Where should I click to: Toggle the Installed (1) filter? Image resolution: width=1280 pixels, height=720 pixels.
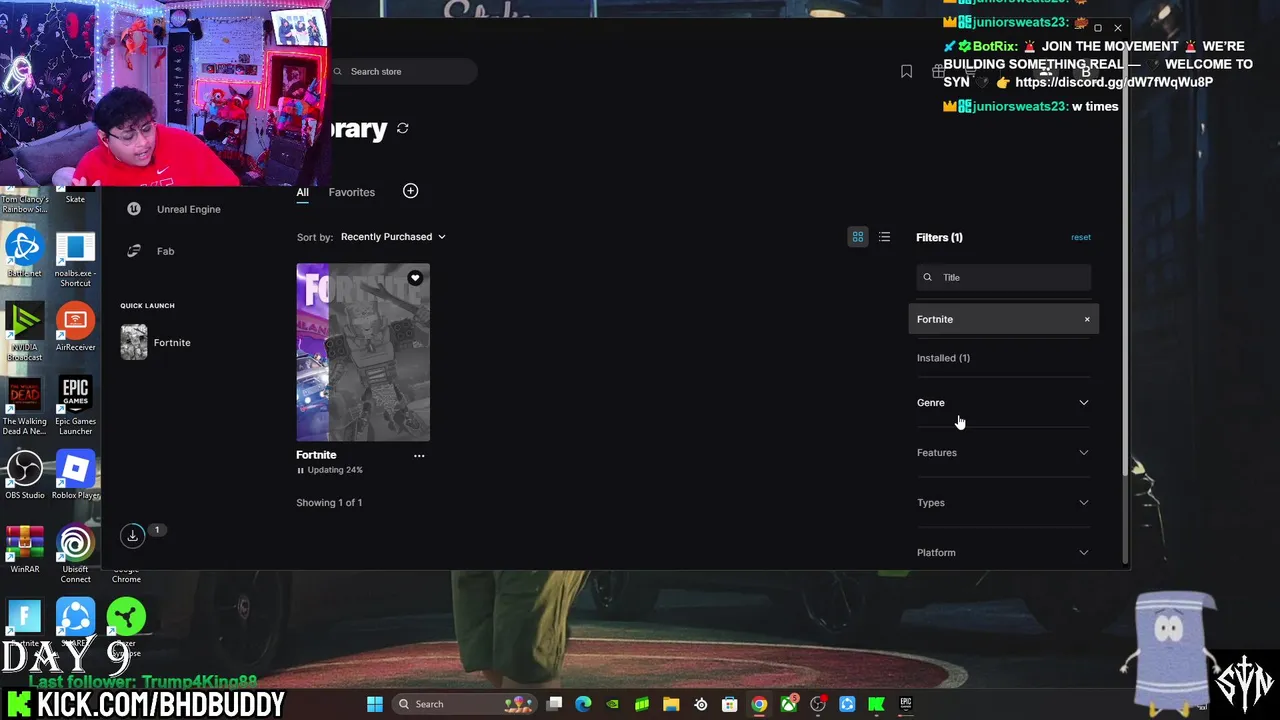pyautogui.click(x=943, y=358)
